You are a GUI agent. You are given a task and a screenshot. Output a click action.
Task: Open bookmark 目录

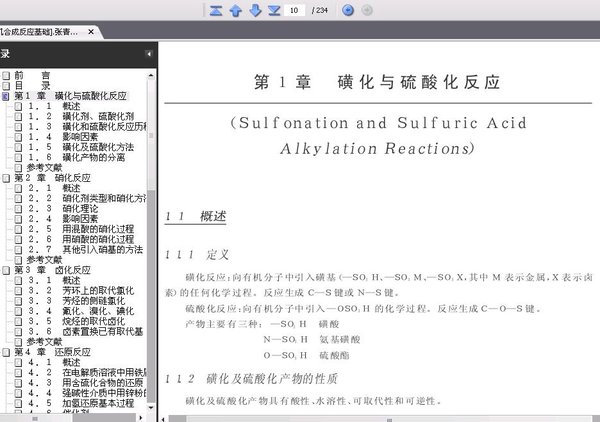click(x=32, y=86)
